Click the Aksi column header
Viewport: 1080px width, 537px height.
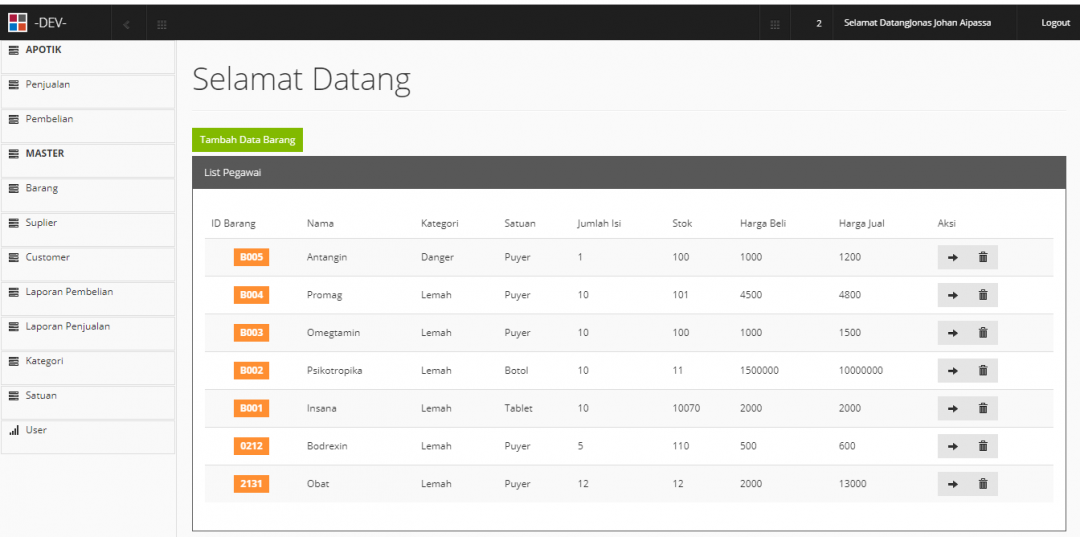[x=946, y=224]
